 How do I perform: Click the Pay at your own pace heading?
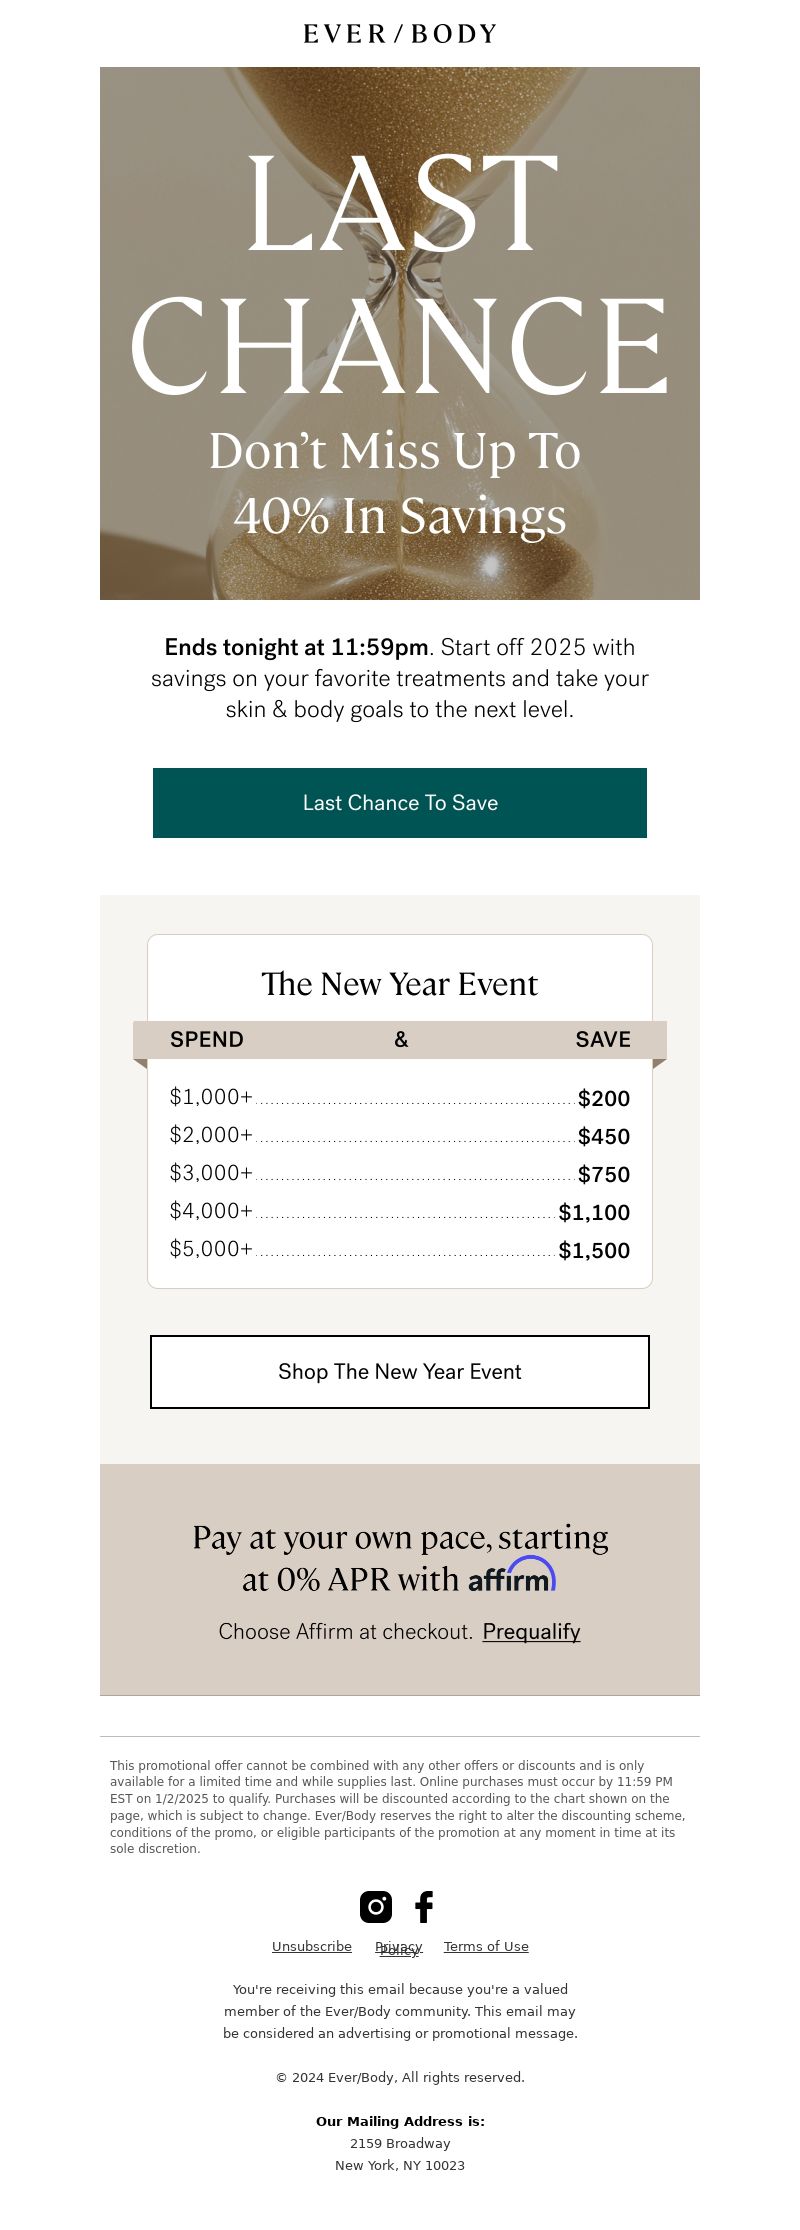click(x=400, y=1557)
